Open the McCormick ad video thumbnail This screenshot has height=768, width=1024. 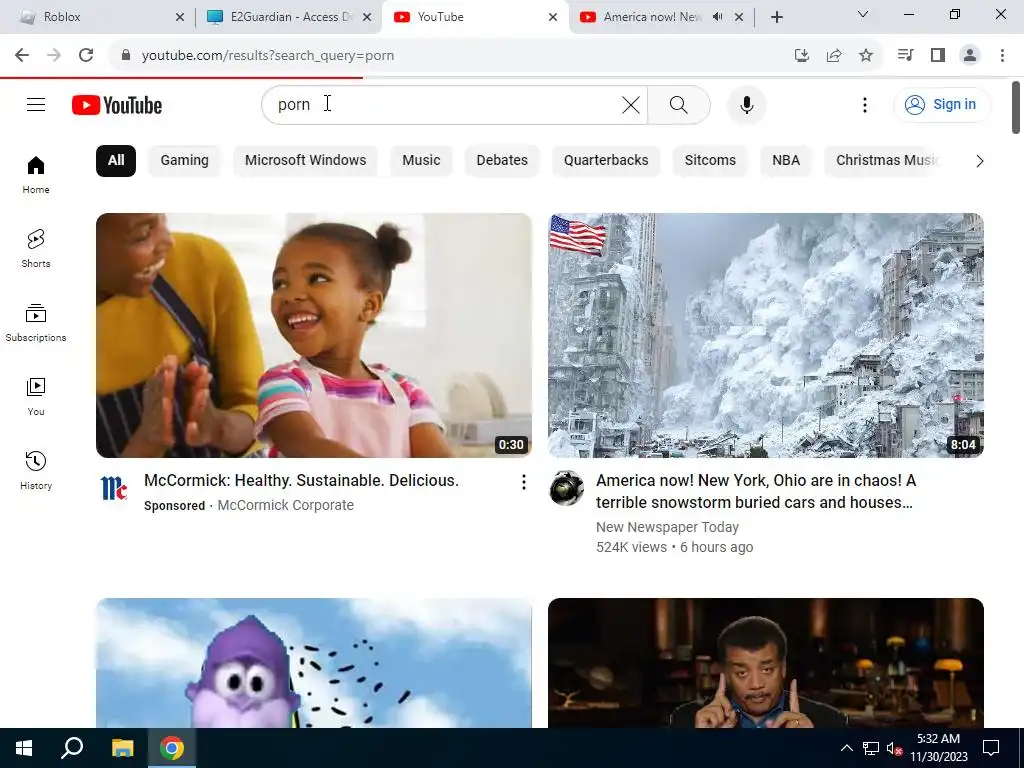coord(313,335)
